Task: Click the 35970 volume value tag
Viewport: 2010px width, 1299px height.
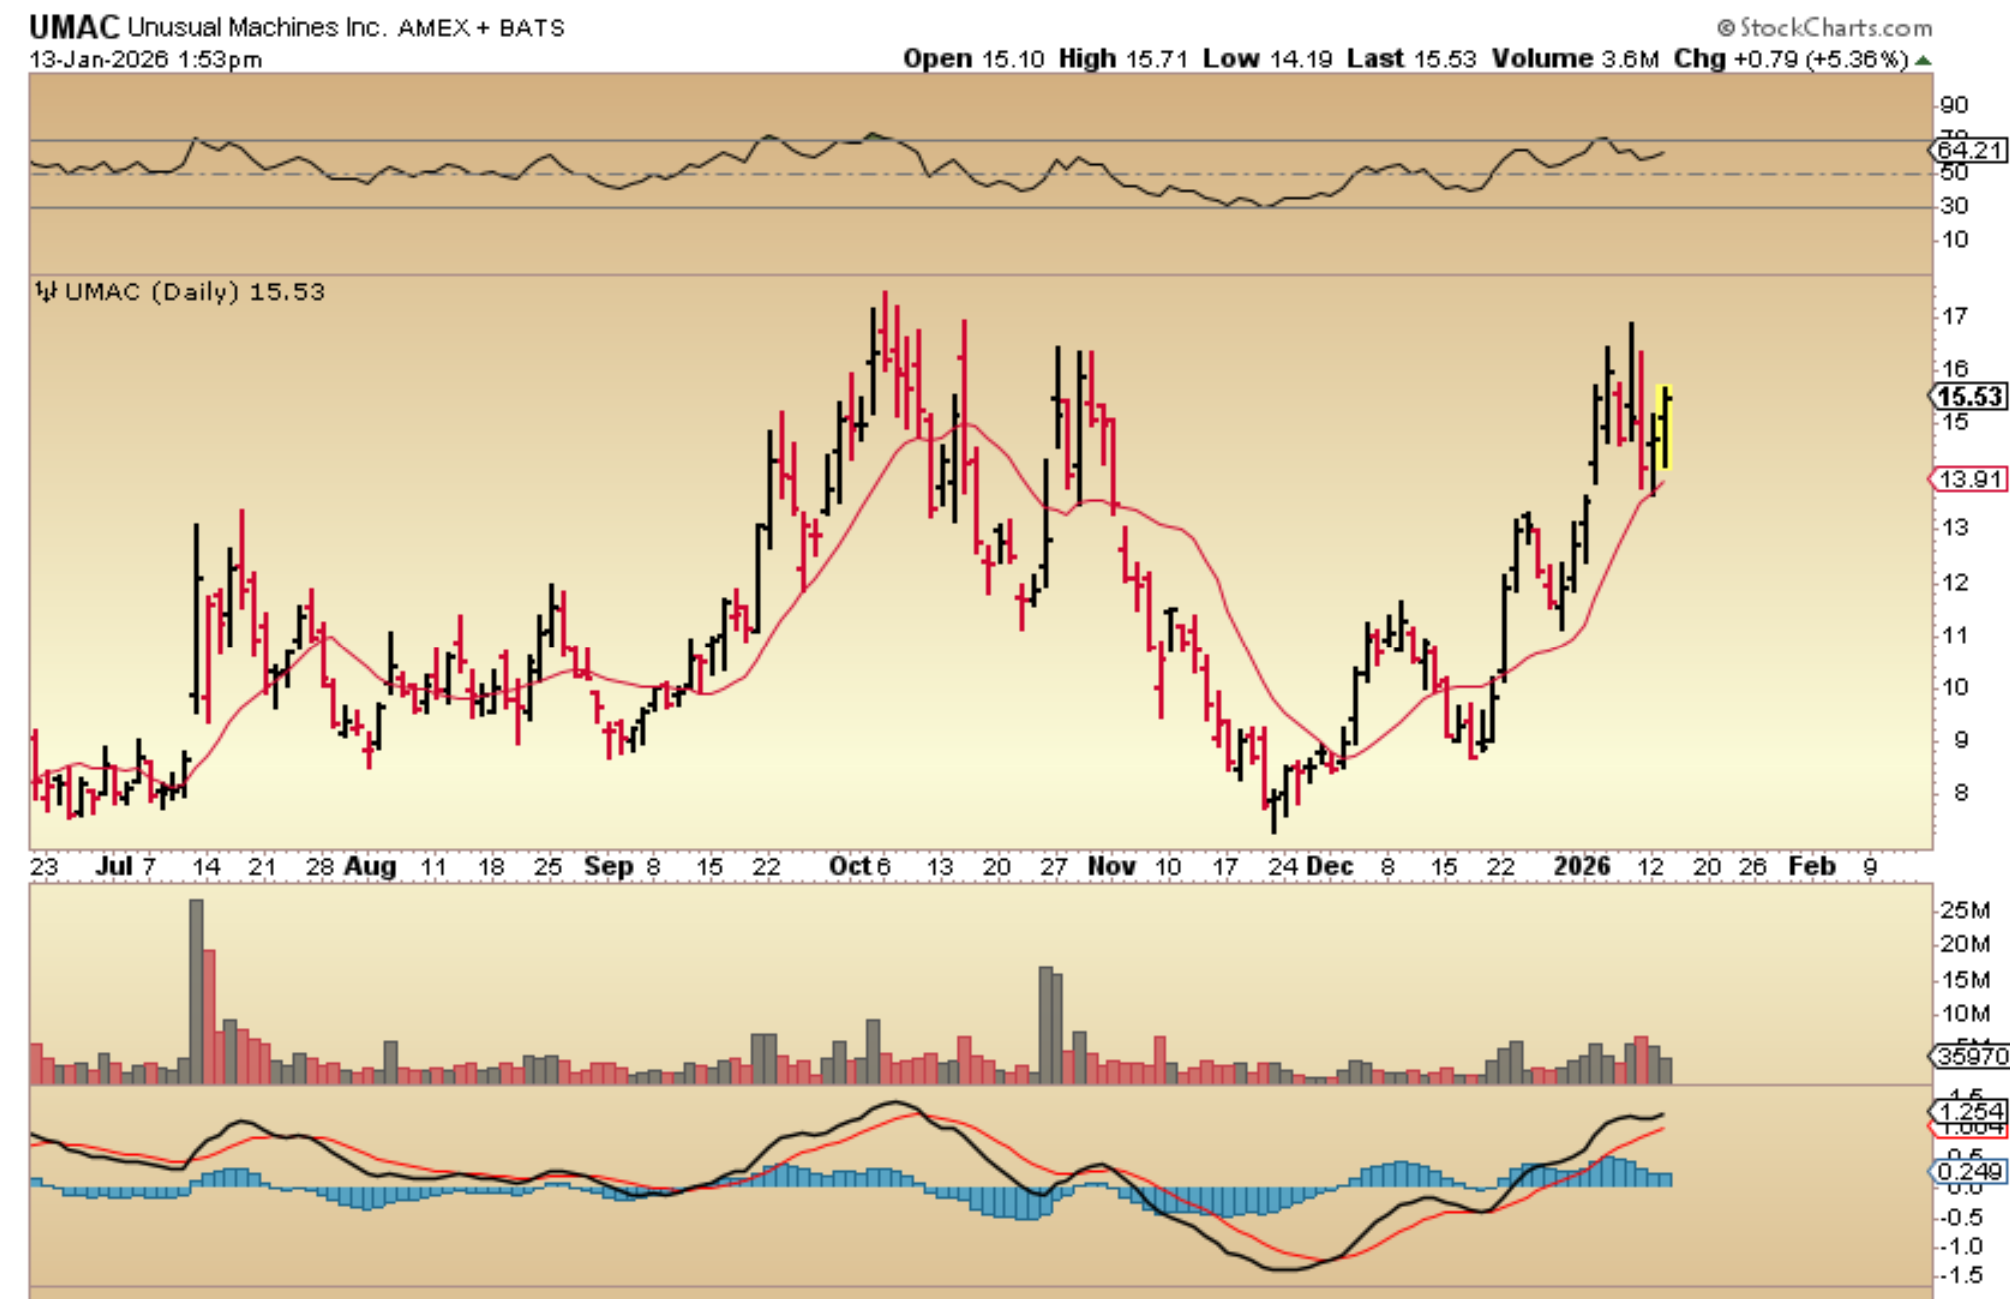Action: (x=1968, y=1056)
